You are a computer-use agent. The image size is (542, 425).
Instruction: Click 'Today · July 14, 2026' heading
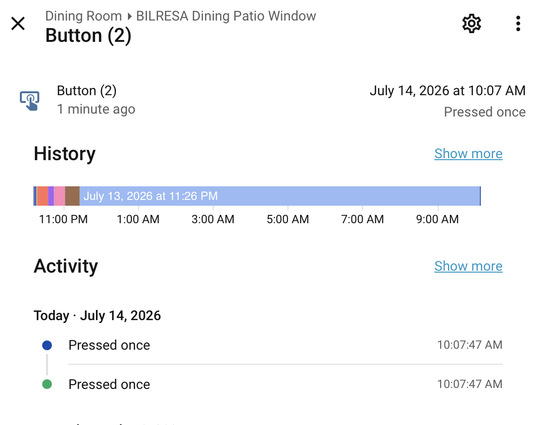97,315
